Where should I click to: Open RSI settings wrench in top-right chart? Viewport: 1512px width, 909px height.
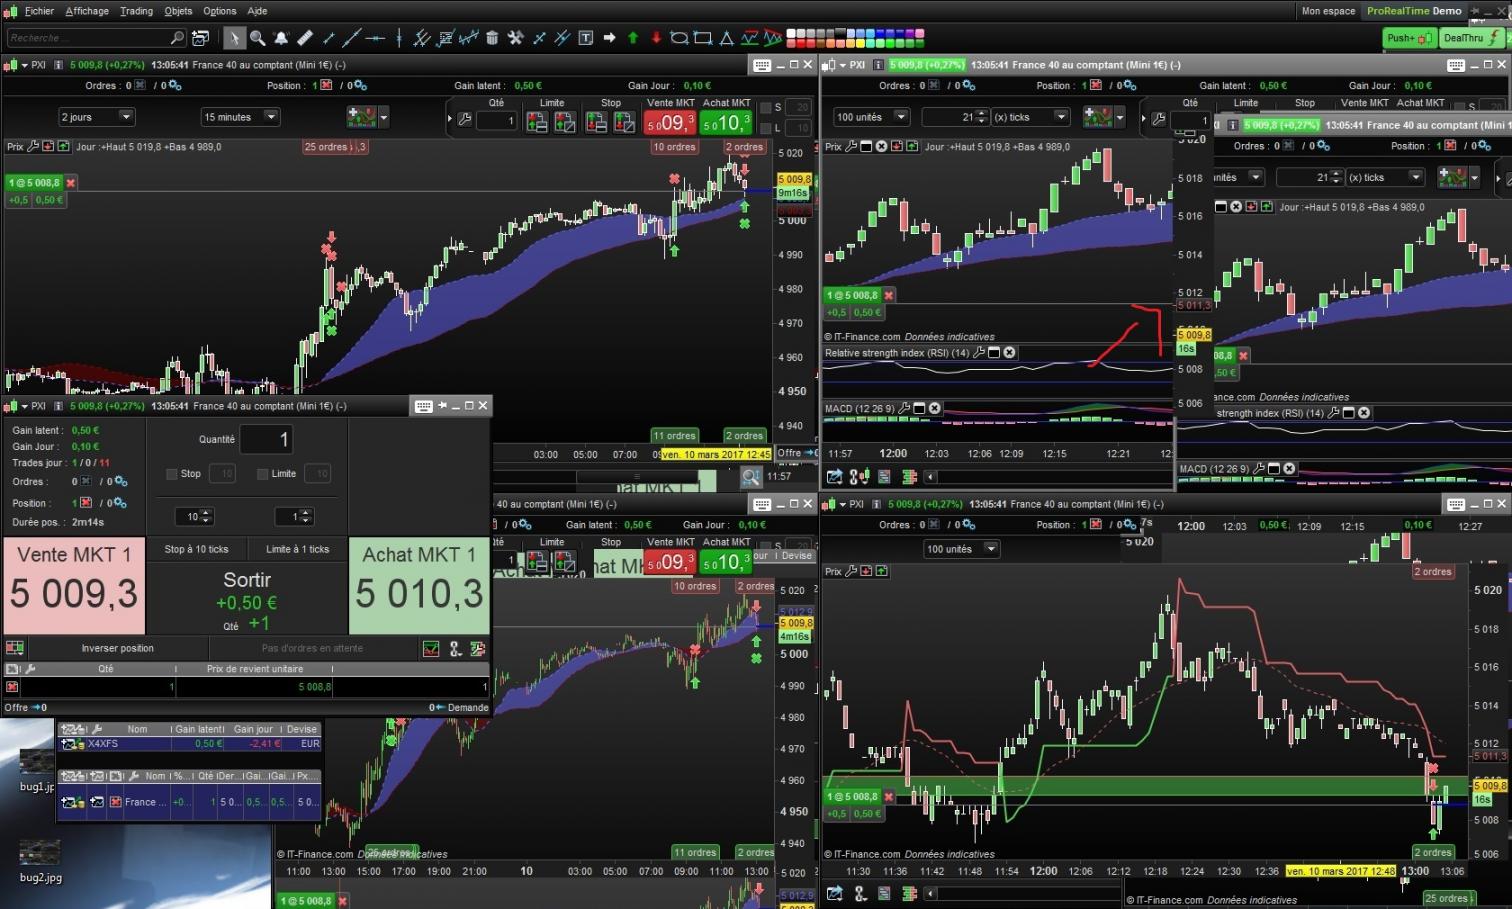pos(979,353)
